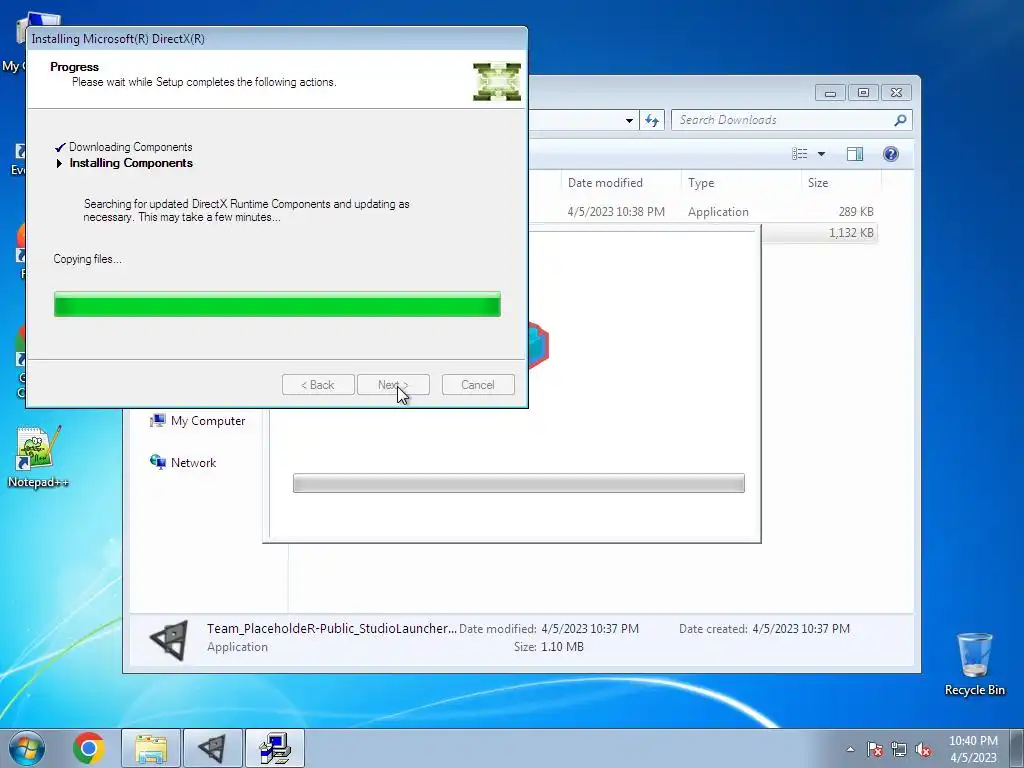Click the Date created value in details pane

tap(801, 628)
